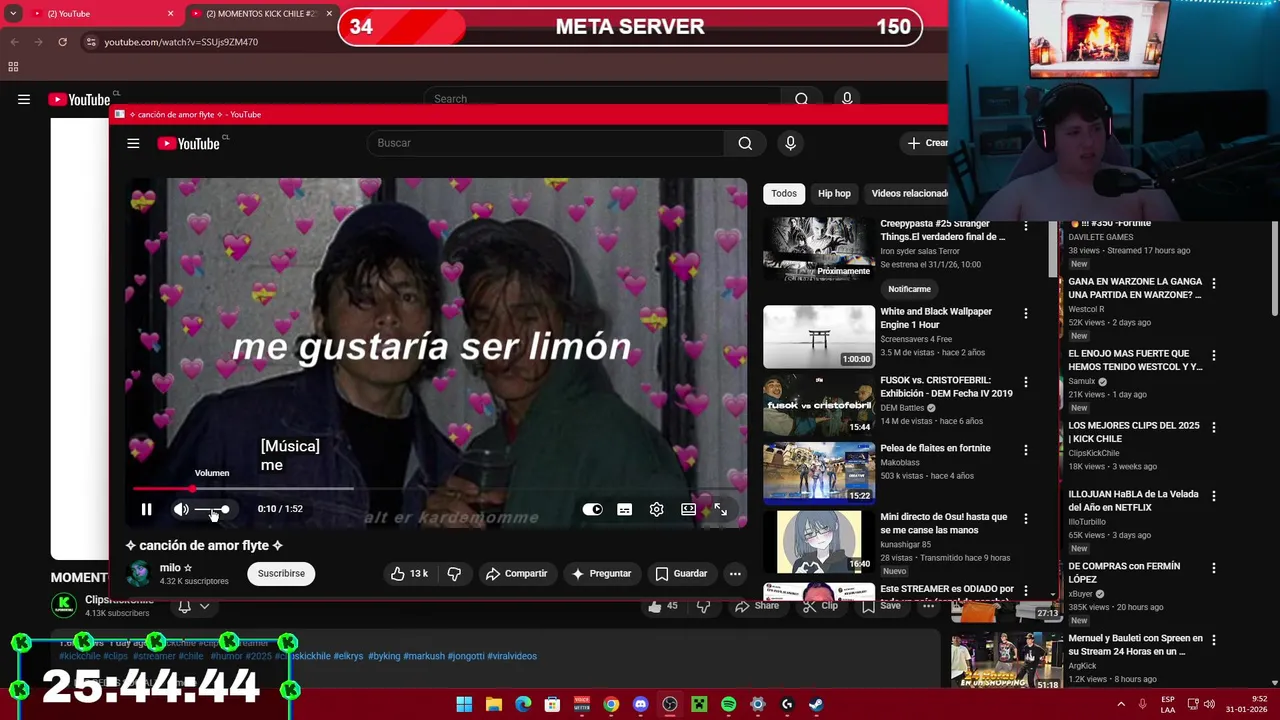
Task: Open the more actions ellipsis beside Guardar
Action: click(735, 573)
